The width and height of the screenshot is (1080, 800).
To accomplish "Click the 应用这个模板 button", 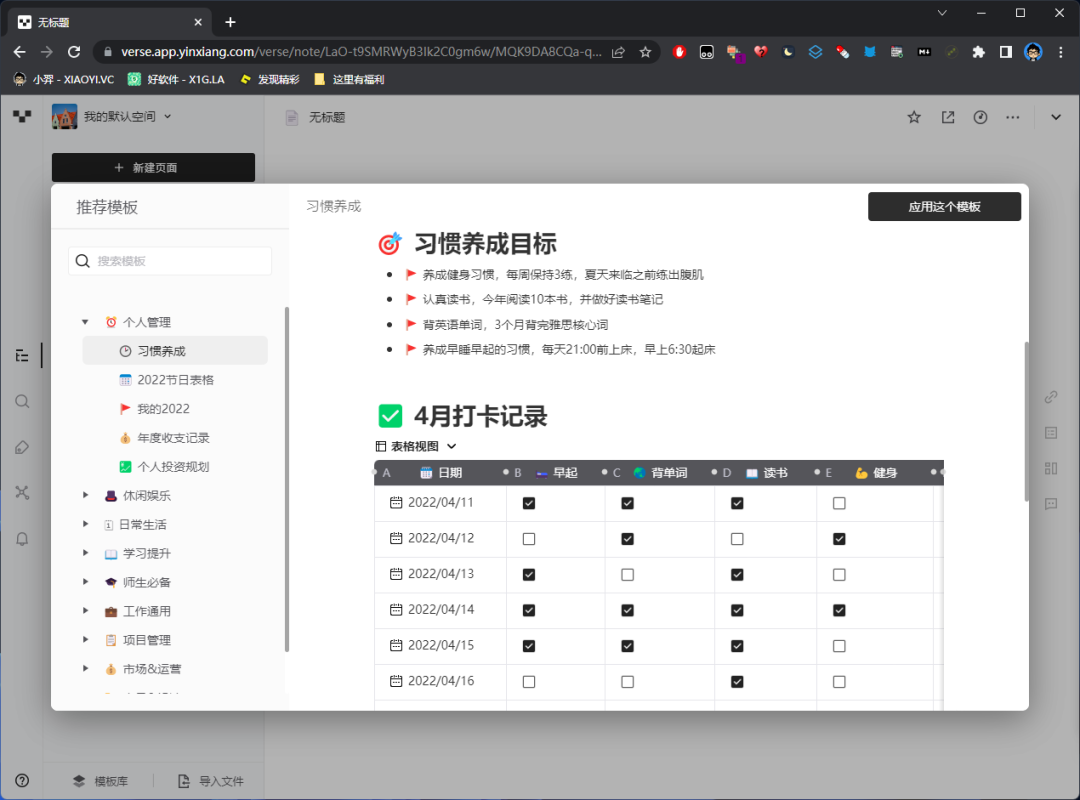I will pyautogui.click(x=944, y=206).
